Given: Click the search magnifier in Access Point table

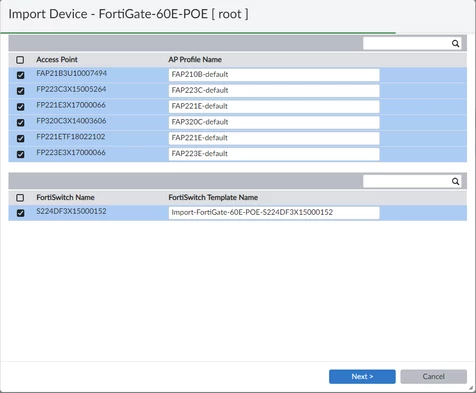Looking at the screenshot, I should click(x=455, y=43).
